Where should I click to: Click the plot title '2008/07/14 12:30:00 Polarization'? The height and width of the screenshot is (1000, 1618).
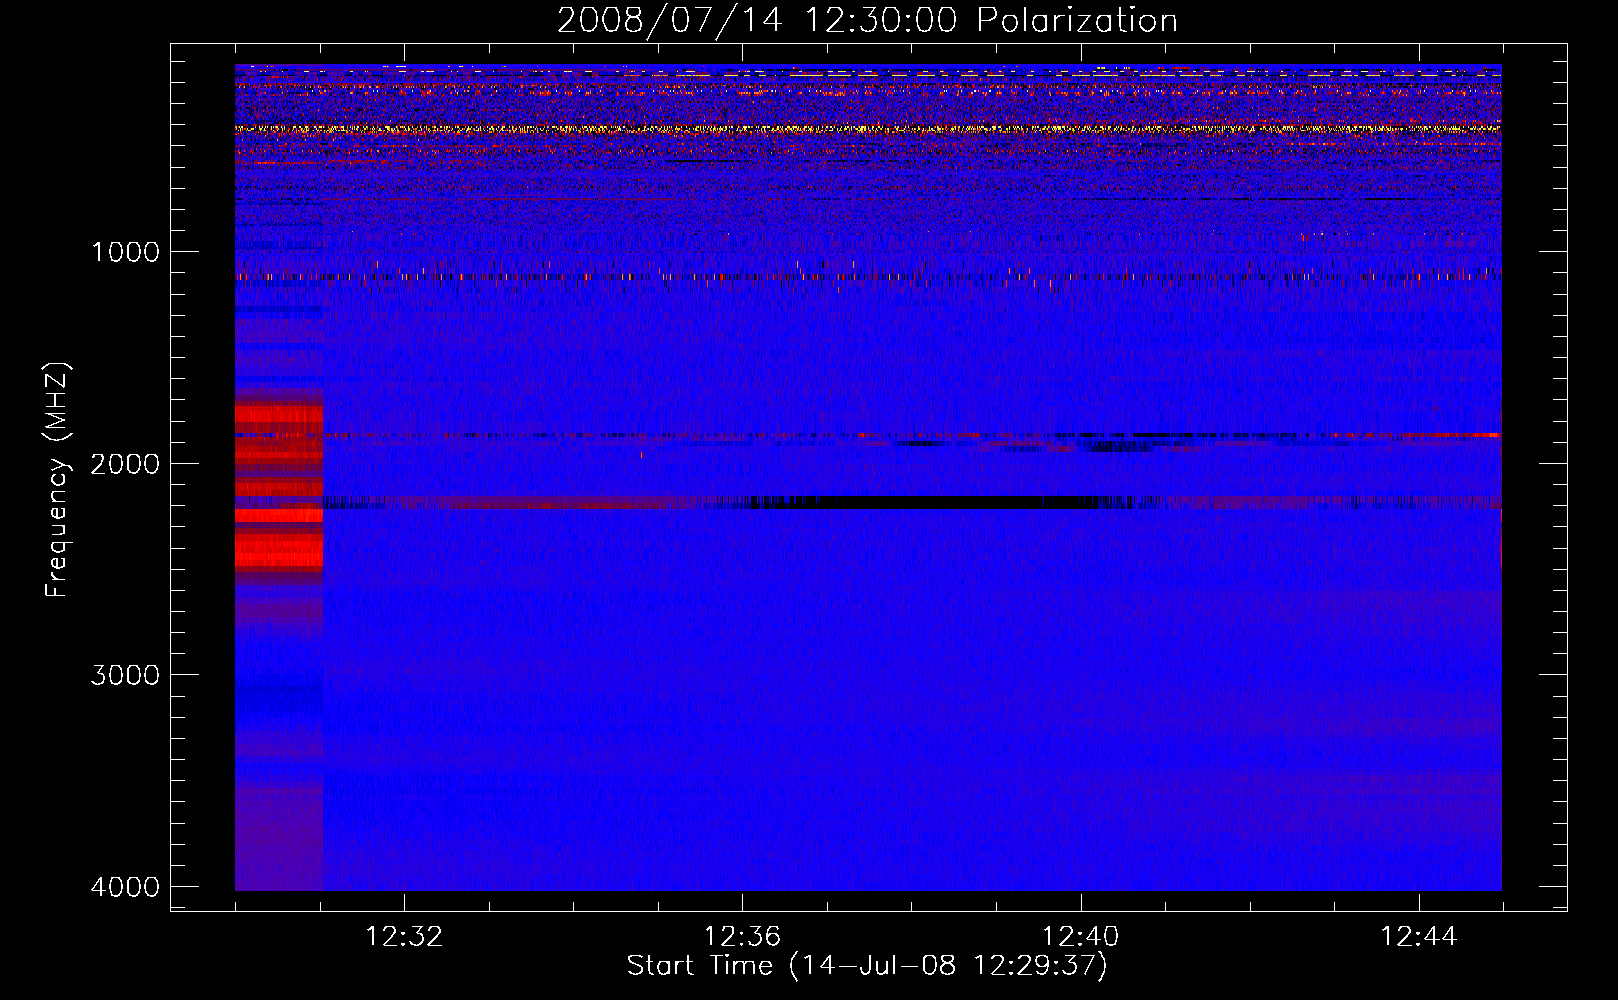pyautogui.click(x=867, y=20)
